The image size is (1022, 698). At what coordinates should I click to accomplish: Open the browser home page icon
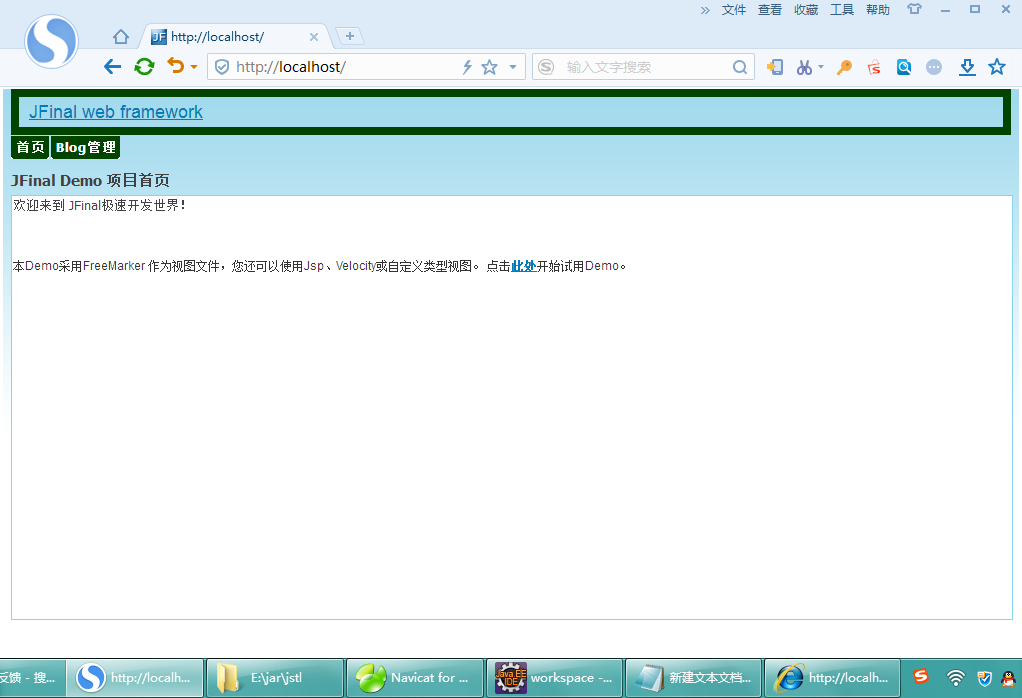tap(121, 36)
